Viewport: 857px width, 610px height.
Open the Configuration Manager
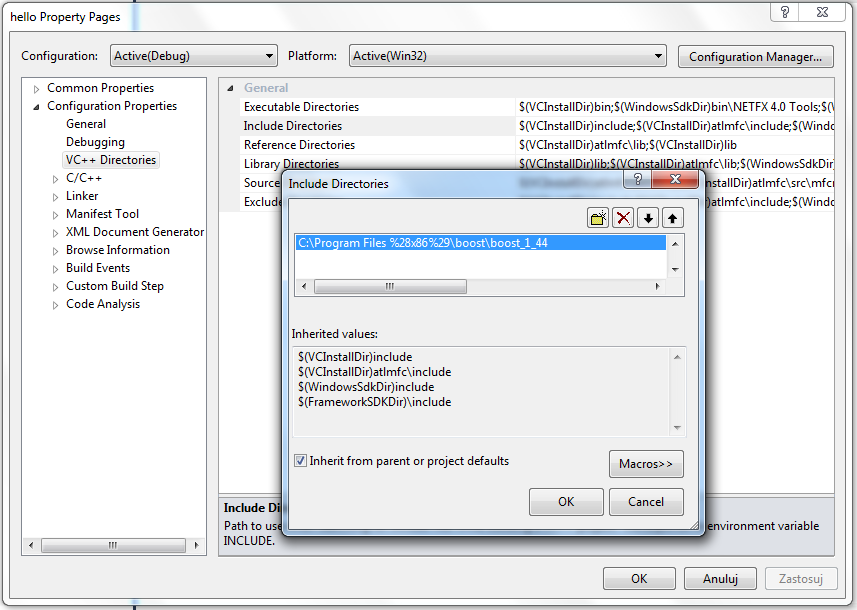click(755, 57)
